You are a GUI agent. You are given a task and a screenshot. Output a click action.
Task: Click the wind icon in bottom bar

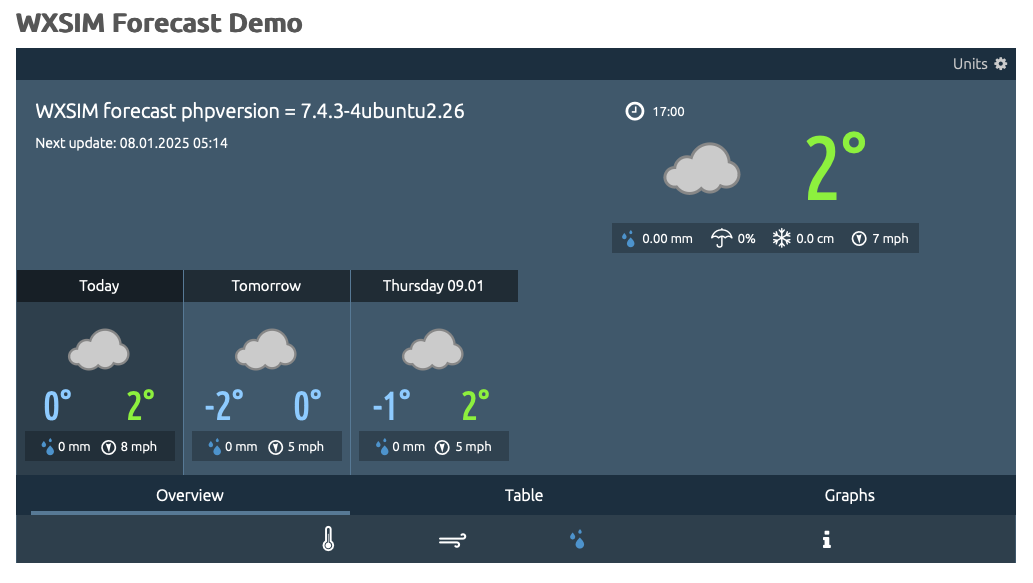(453, 540)
